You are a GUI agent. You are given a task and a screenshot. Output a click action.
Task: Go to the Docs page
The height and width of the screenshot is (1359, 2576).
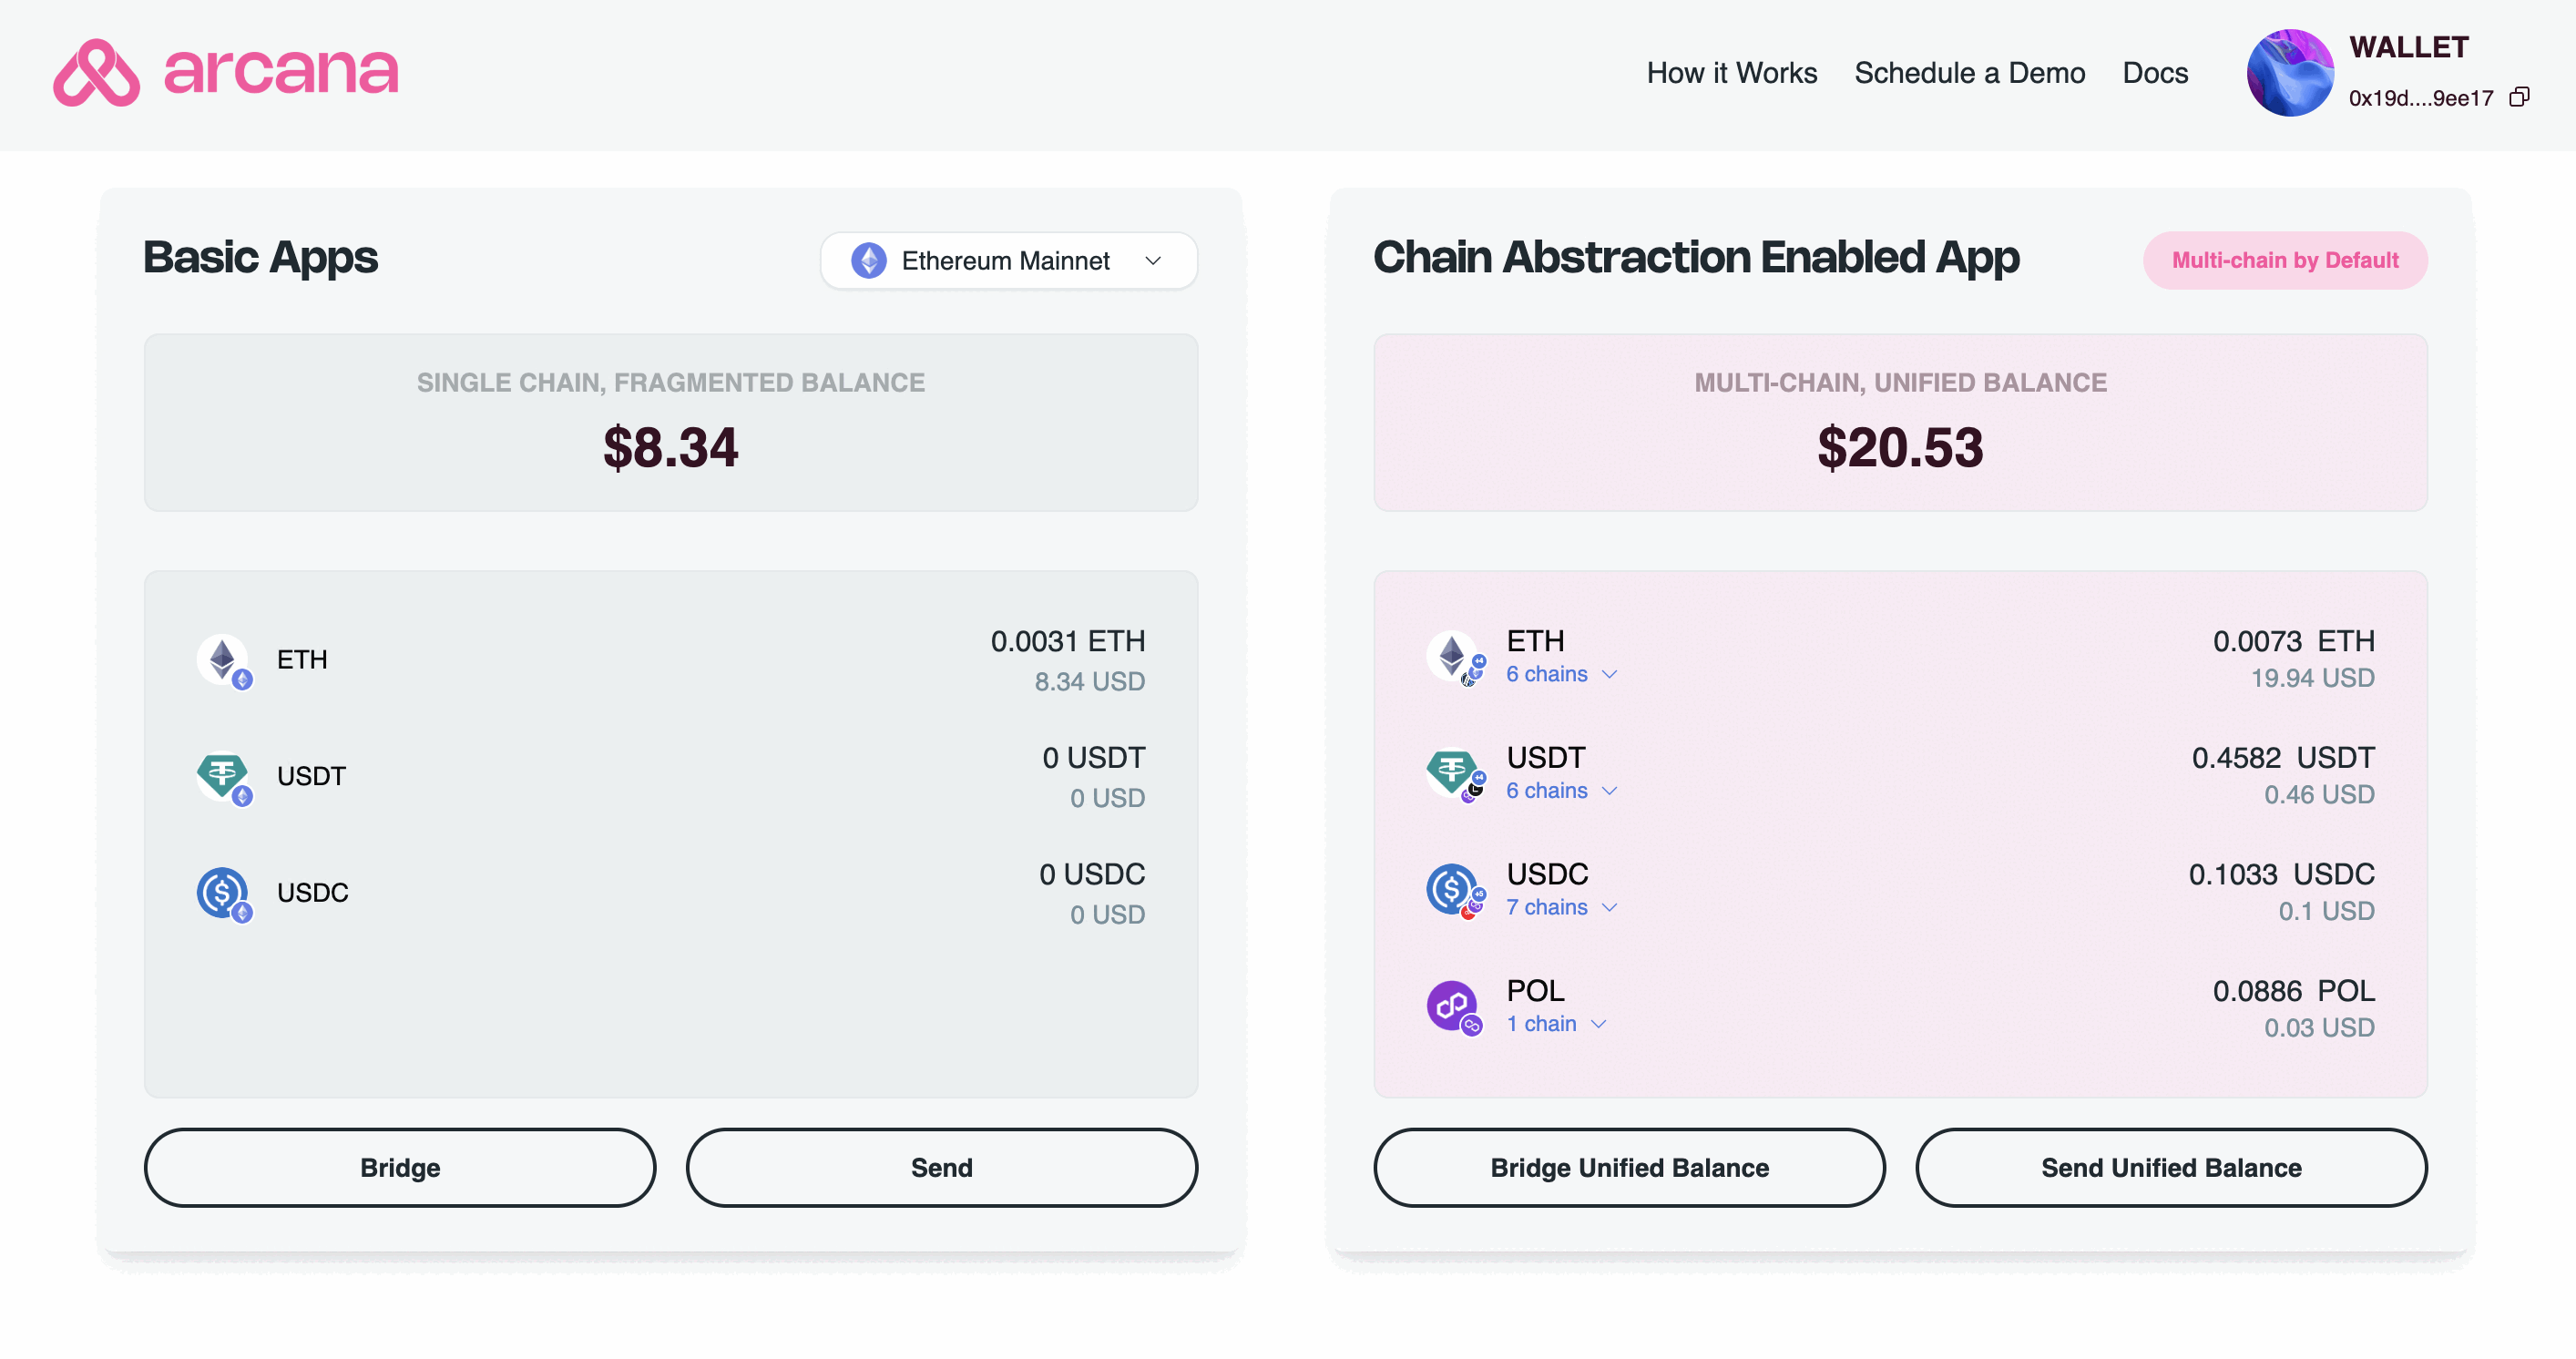(2155, 73)
